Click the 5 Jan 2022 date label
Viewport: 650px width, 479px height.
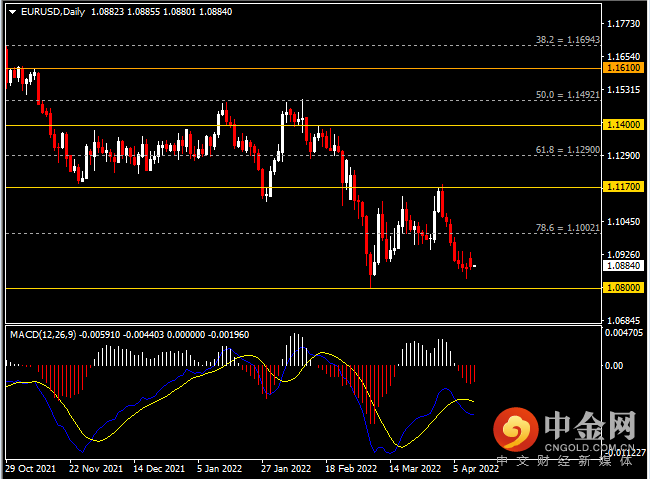pos(219,469)
